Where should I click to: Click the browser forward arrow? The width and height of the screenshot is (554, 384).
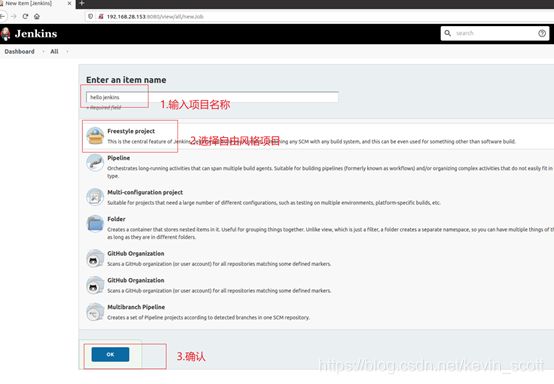(x=14, y=16)
